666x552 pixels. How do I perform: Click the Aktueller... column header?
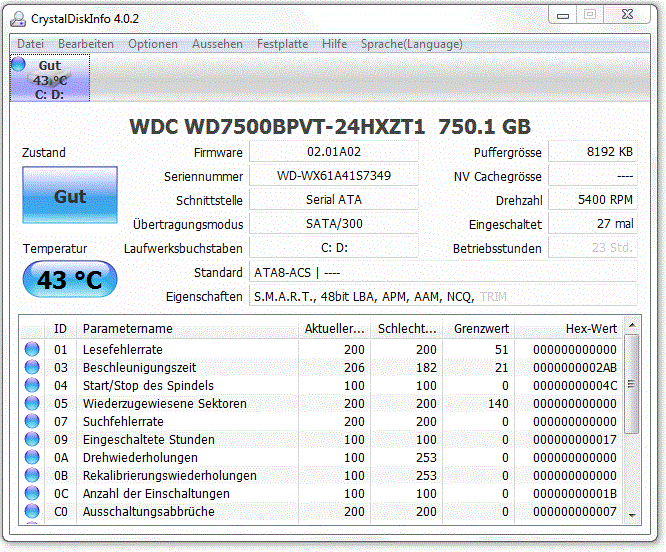[x=334, y=328]
